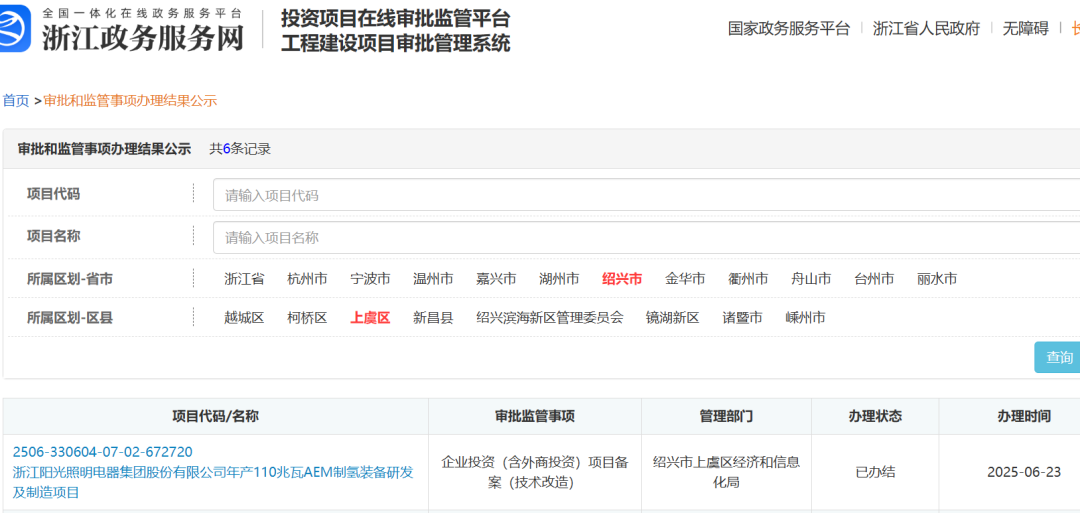The height and width of the screenshot is (513, 1080).
Task: Select 宁波市 in city filter
Action: coord(370,279)
